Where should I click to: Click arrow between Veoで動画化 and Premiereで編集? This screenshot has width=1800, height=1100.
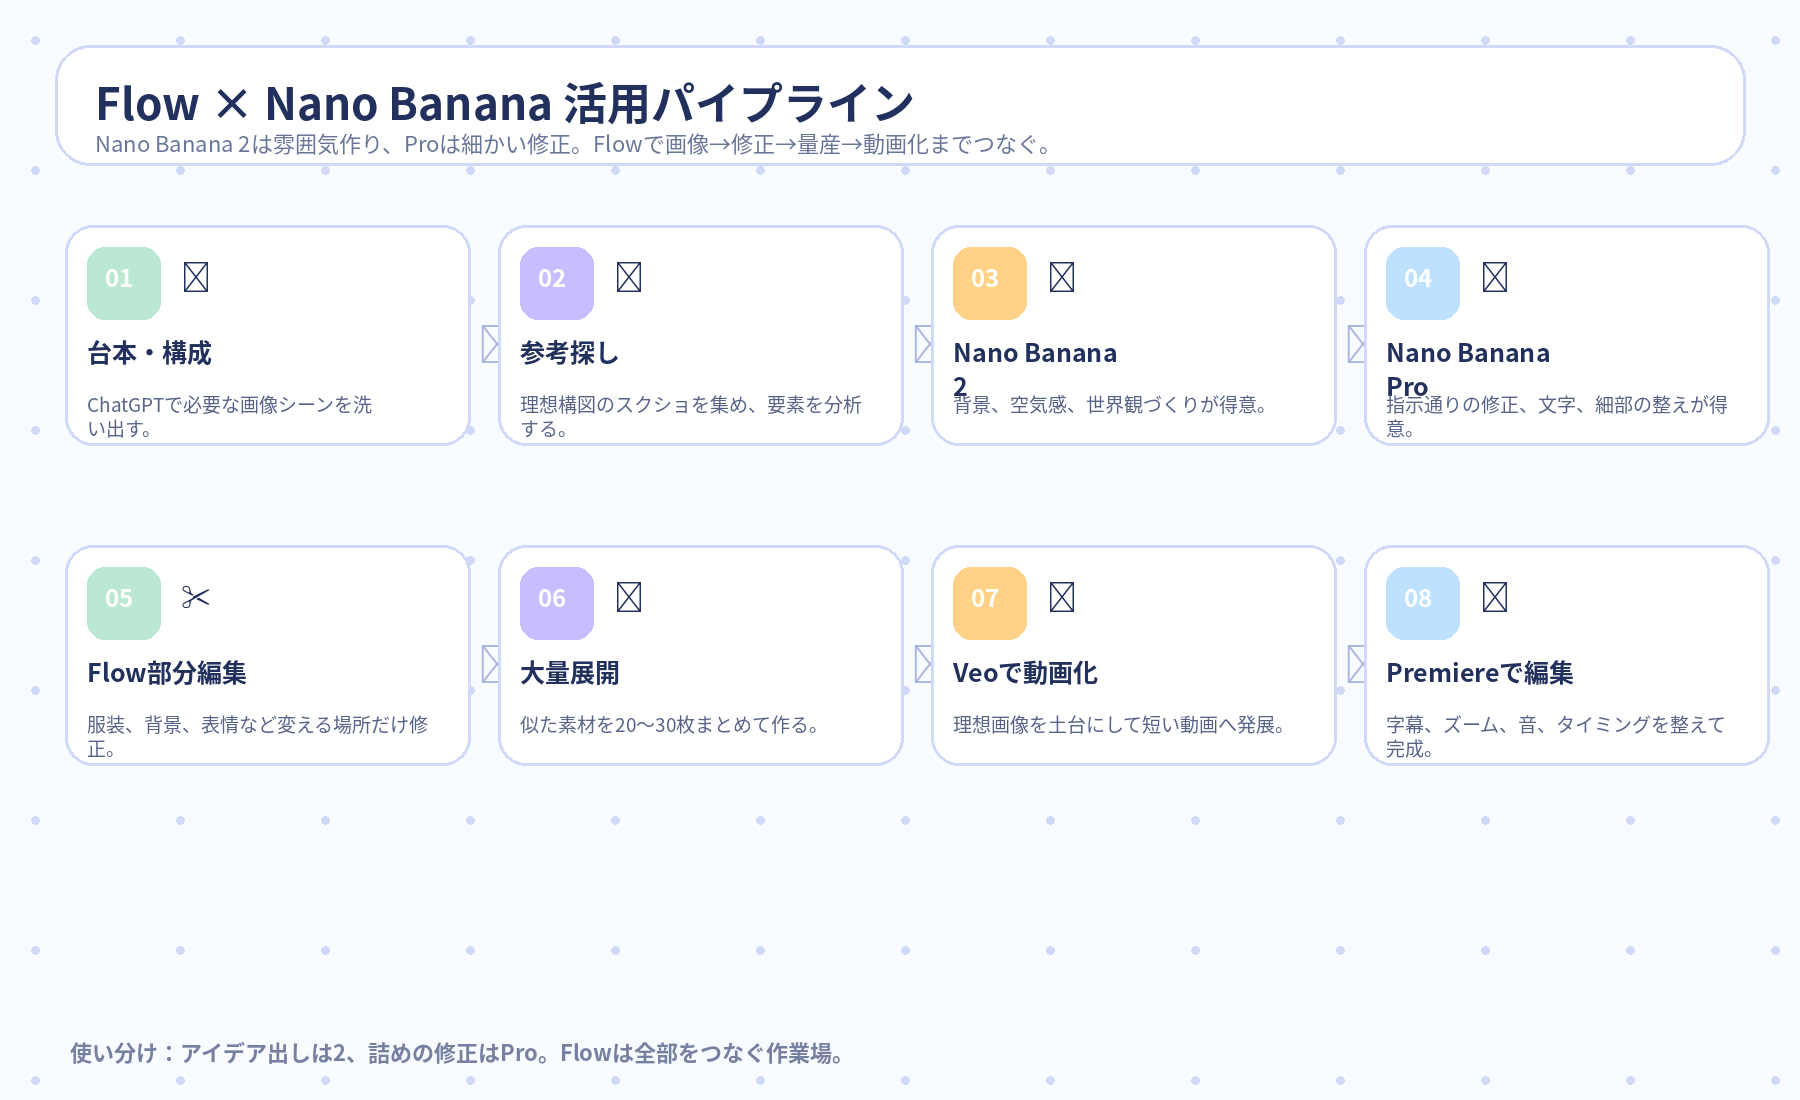pos(1356,664)
